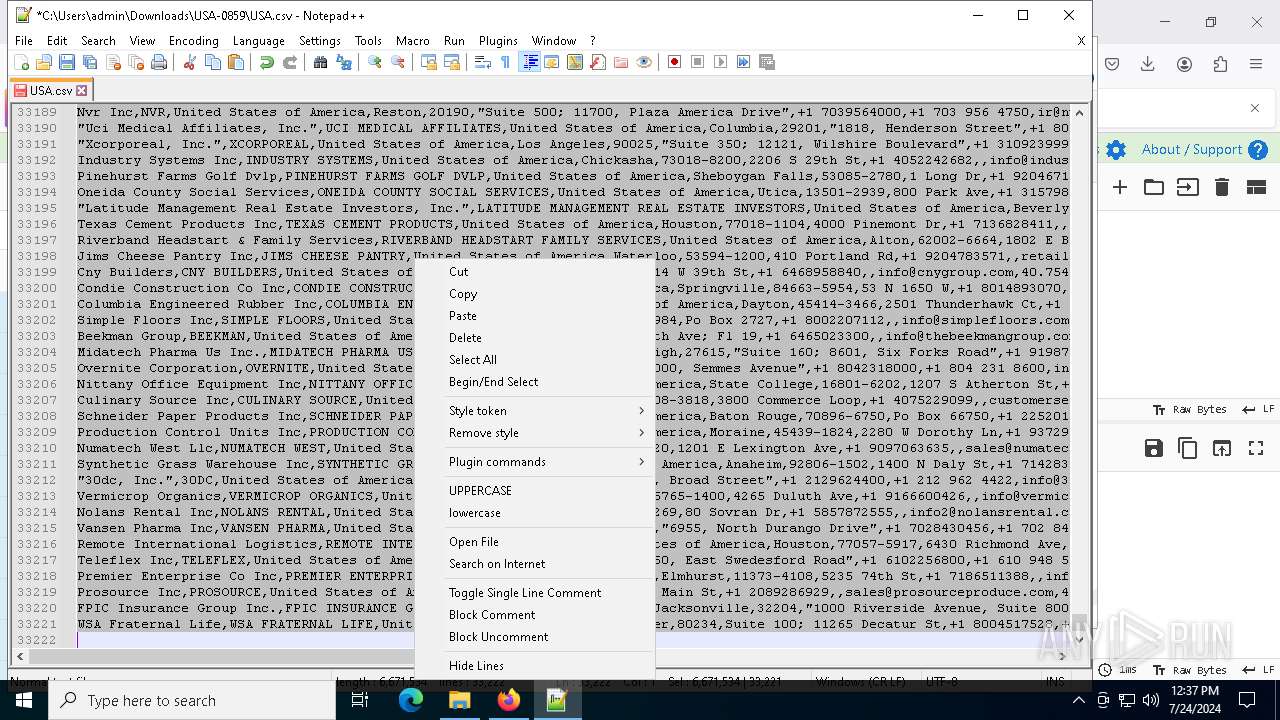Open Microsoft Edge from the taskbar

pyautogui.click(x=411, y=701)
